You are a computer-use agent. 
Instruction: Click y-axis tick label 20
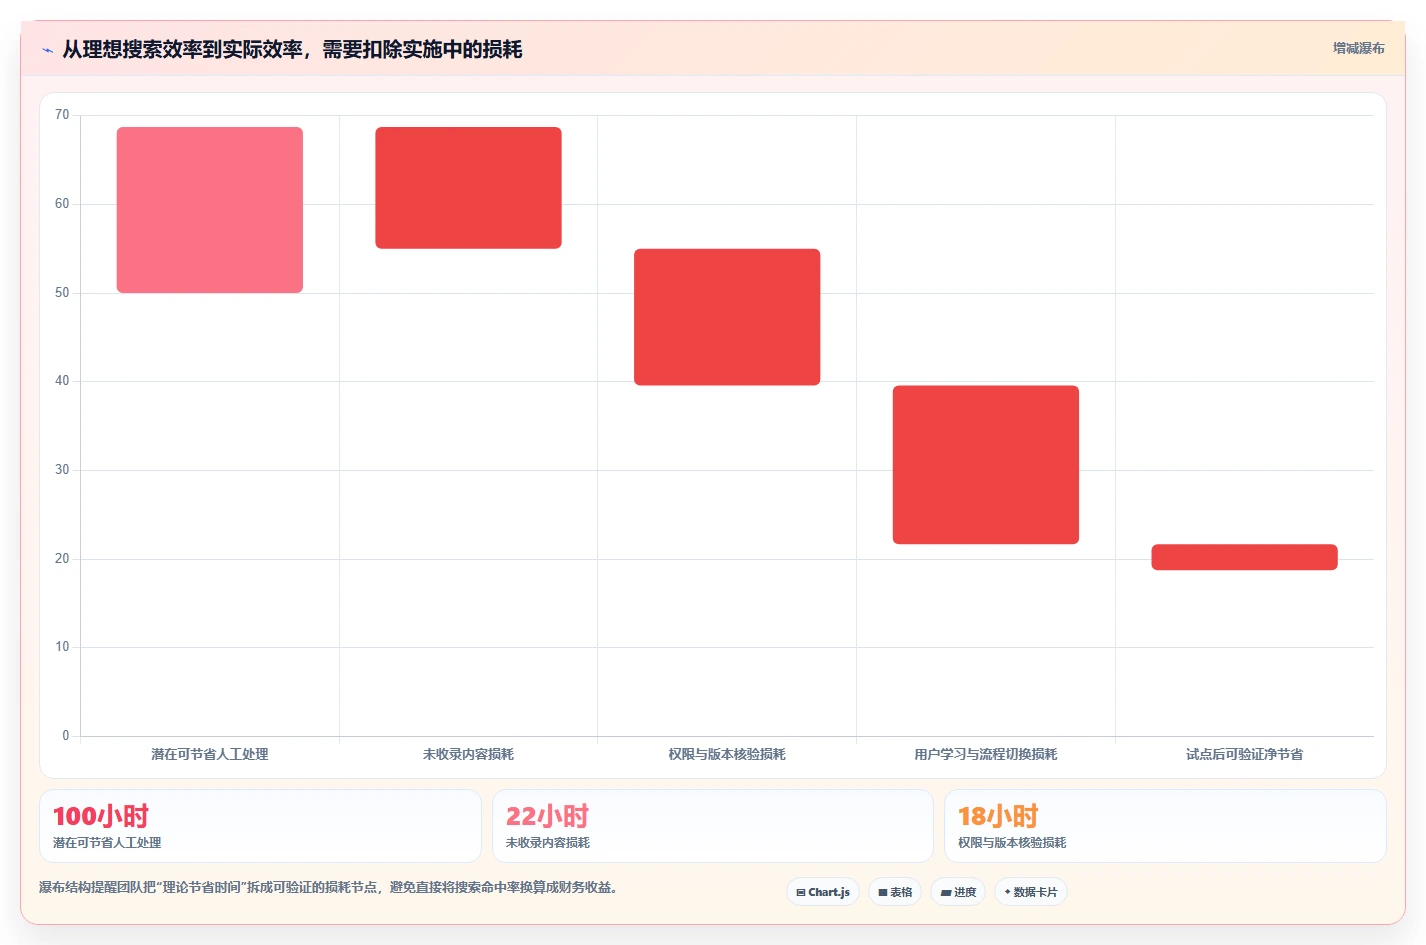pos(62,559)
